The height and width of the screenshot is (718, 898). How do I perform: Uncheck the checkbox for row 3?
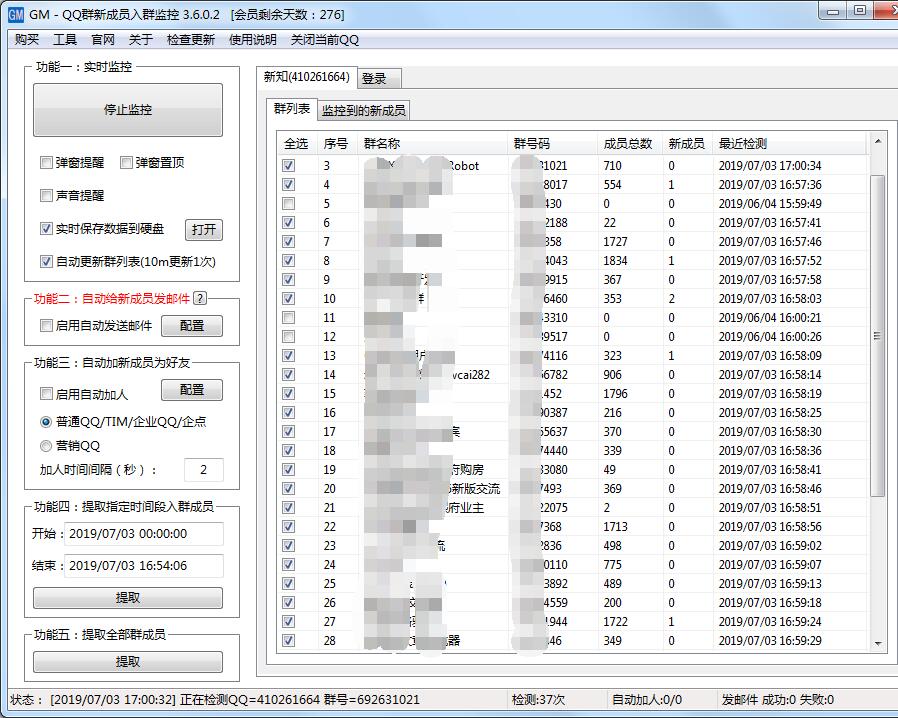289,165
